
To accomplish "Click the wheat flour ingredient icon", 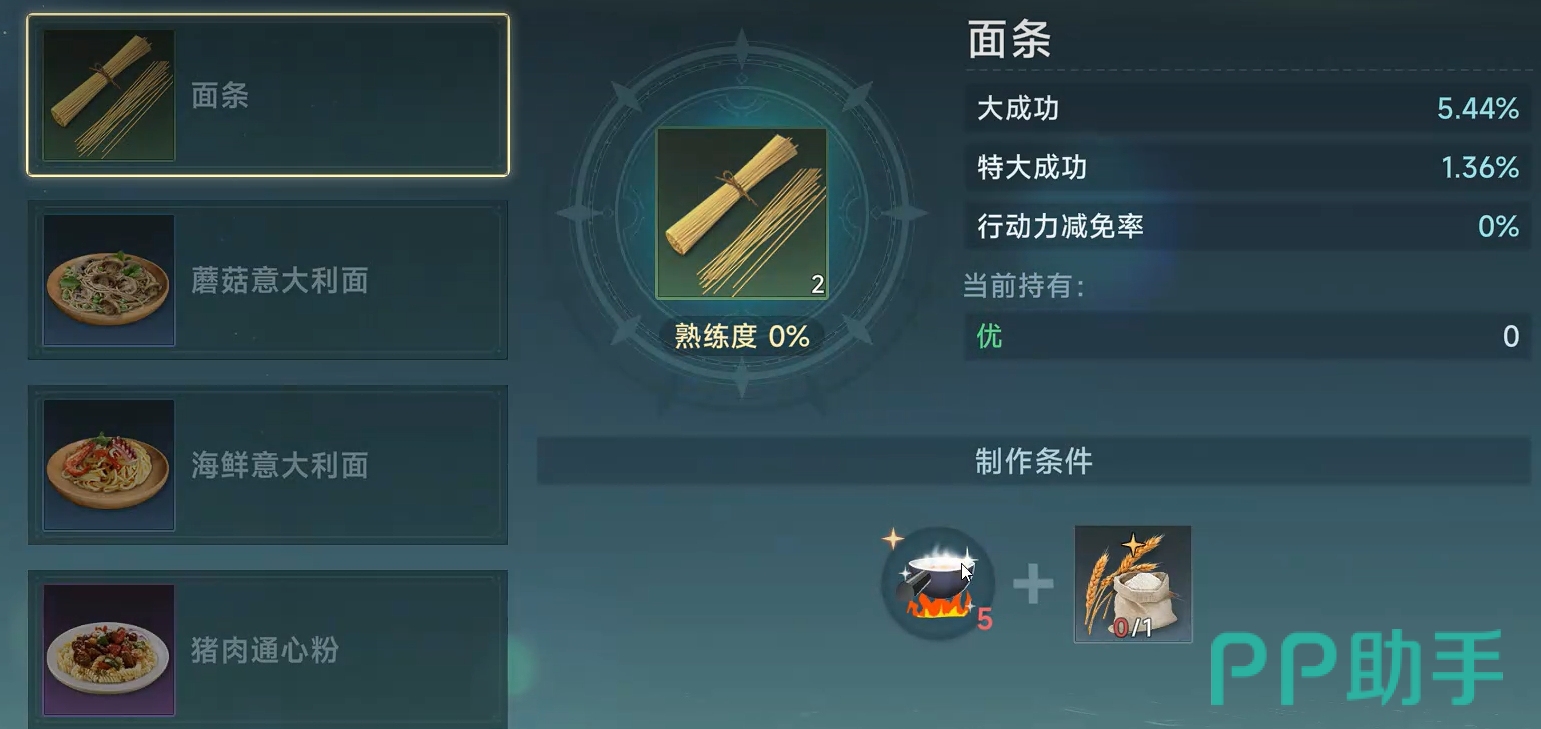I will click(x=1133, y=584).
